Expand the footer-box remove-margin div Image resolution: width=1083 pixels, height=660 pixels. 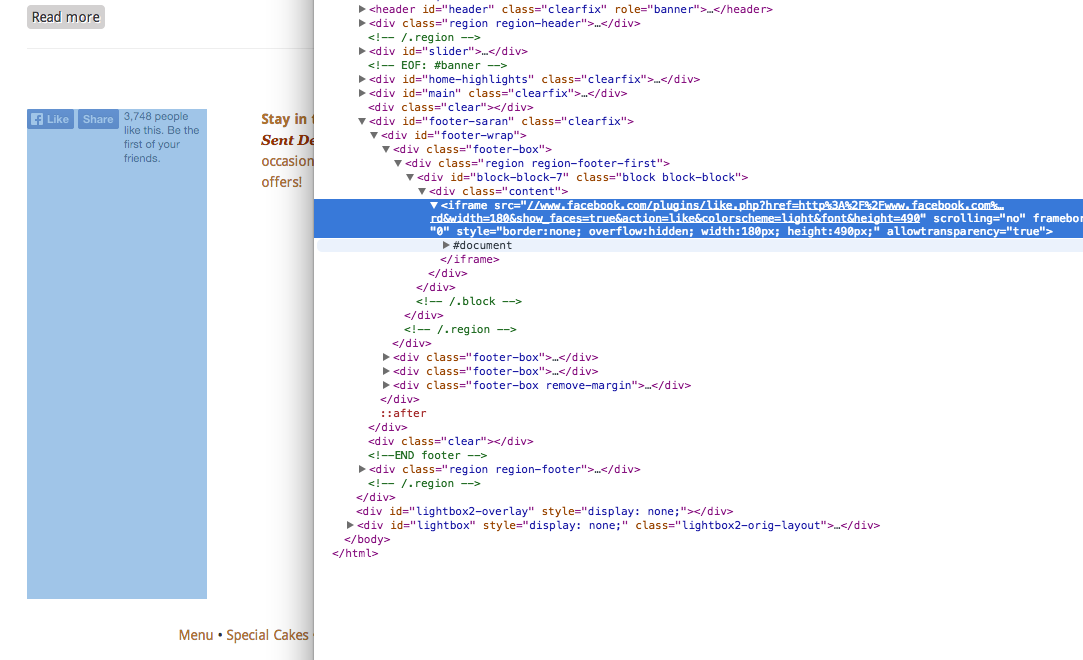386,385
